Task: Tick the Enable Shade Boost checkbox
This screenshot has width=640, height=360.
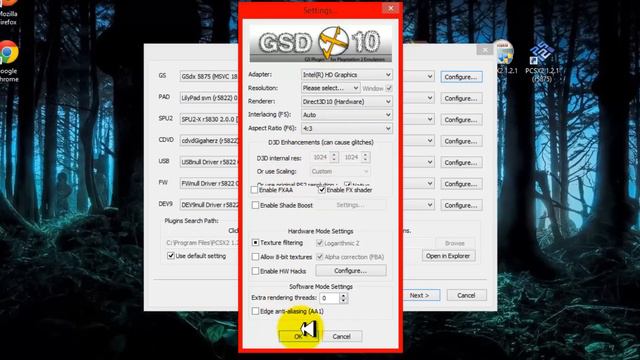Action: 255,205
